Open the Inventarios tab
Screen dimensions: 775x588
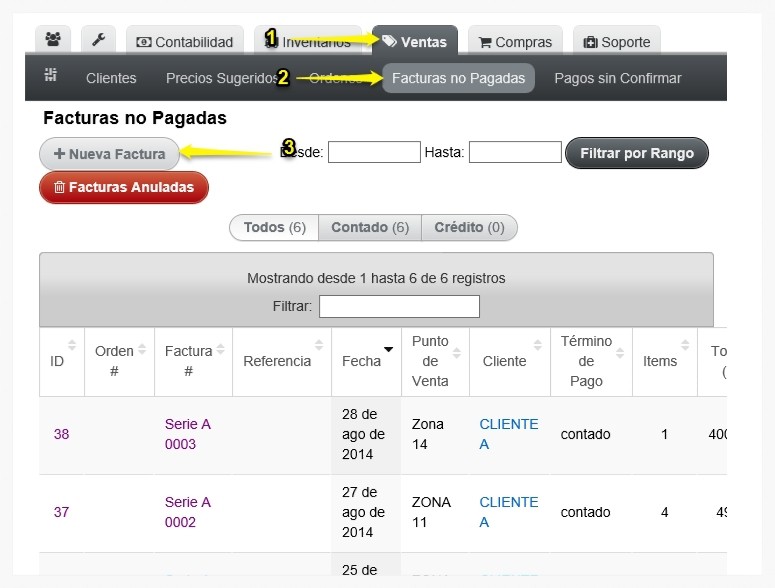[x=308, y=40]
